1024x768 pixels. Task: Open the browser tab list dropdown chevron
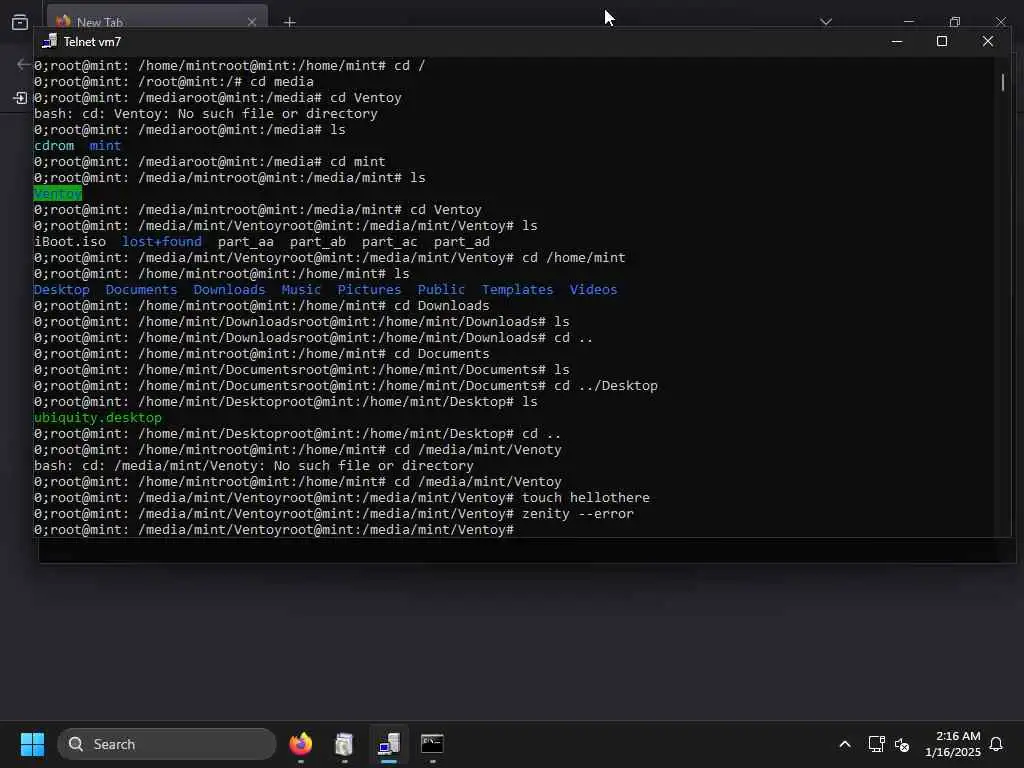tap(825, 22)
